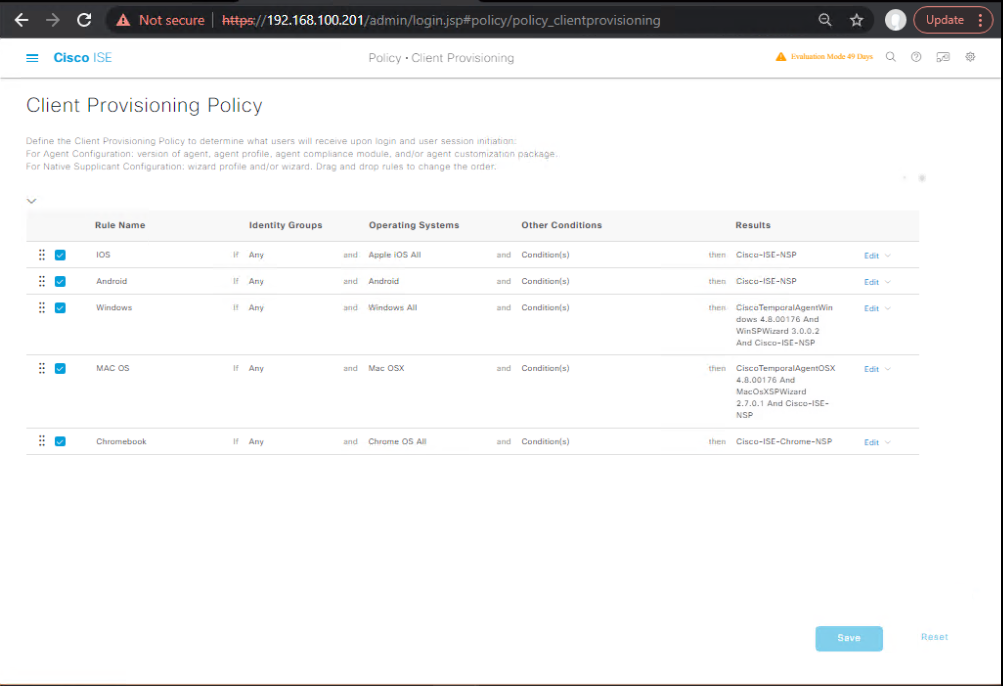Screen dimensions: 1003x686
Task: Click Edit for the MAC OS rule
Action: point(871,369)
